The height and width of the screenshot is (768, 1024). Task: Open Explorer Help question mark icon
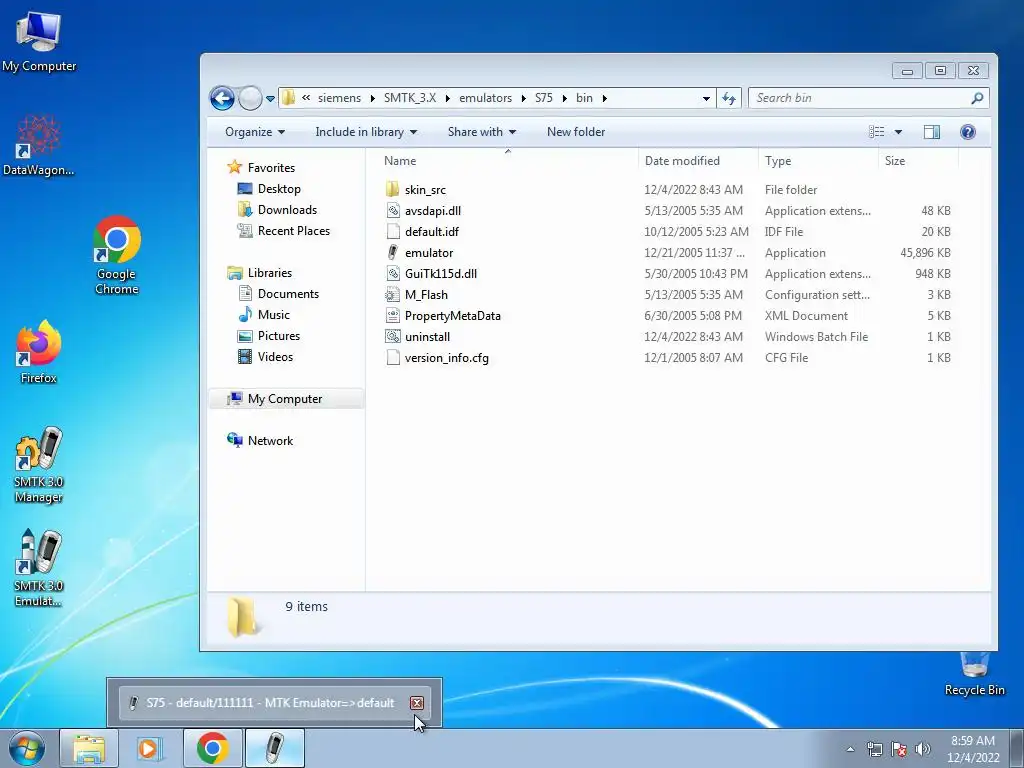(968, 133)
